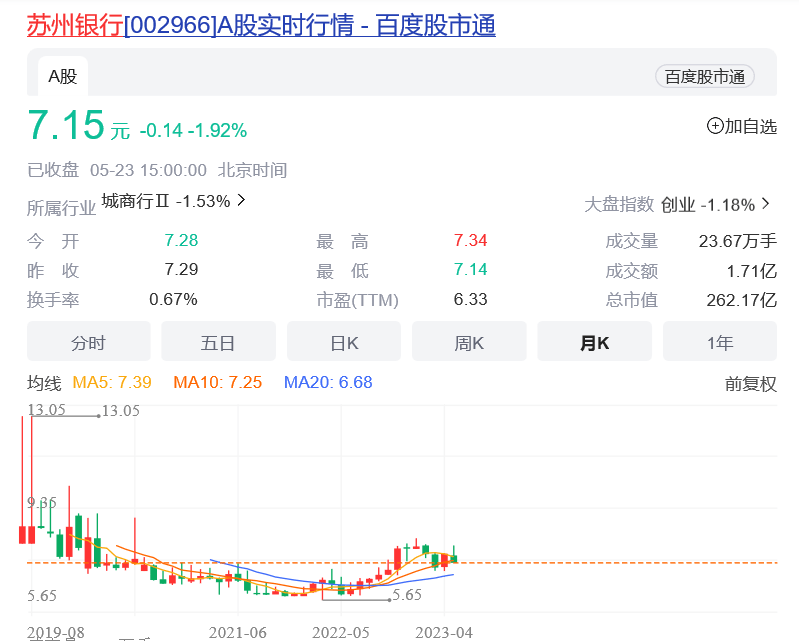Click the MA20: 6.68 indicator
The width and height of the screenshot is (799, 641).
[x=328, y=382]
